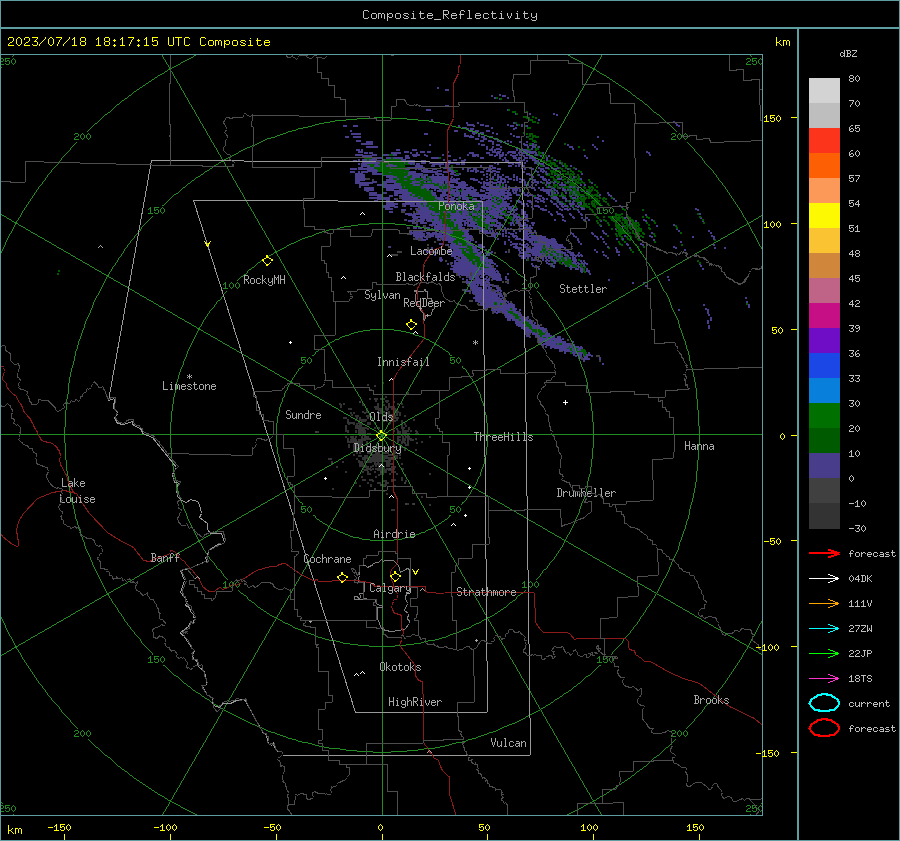Click the Airdrie city label

[394, 534]
